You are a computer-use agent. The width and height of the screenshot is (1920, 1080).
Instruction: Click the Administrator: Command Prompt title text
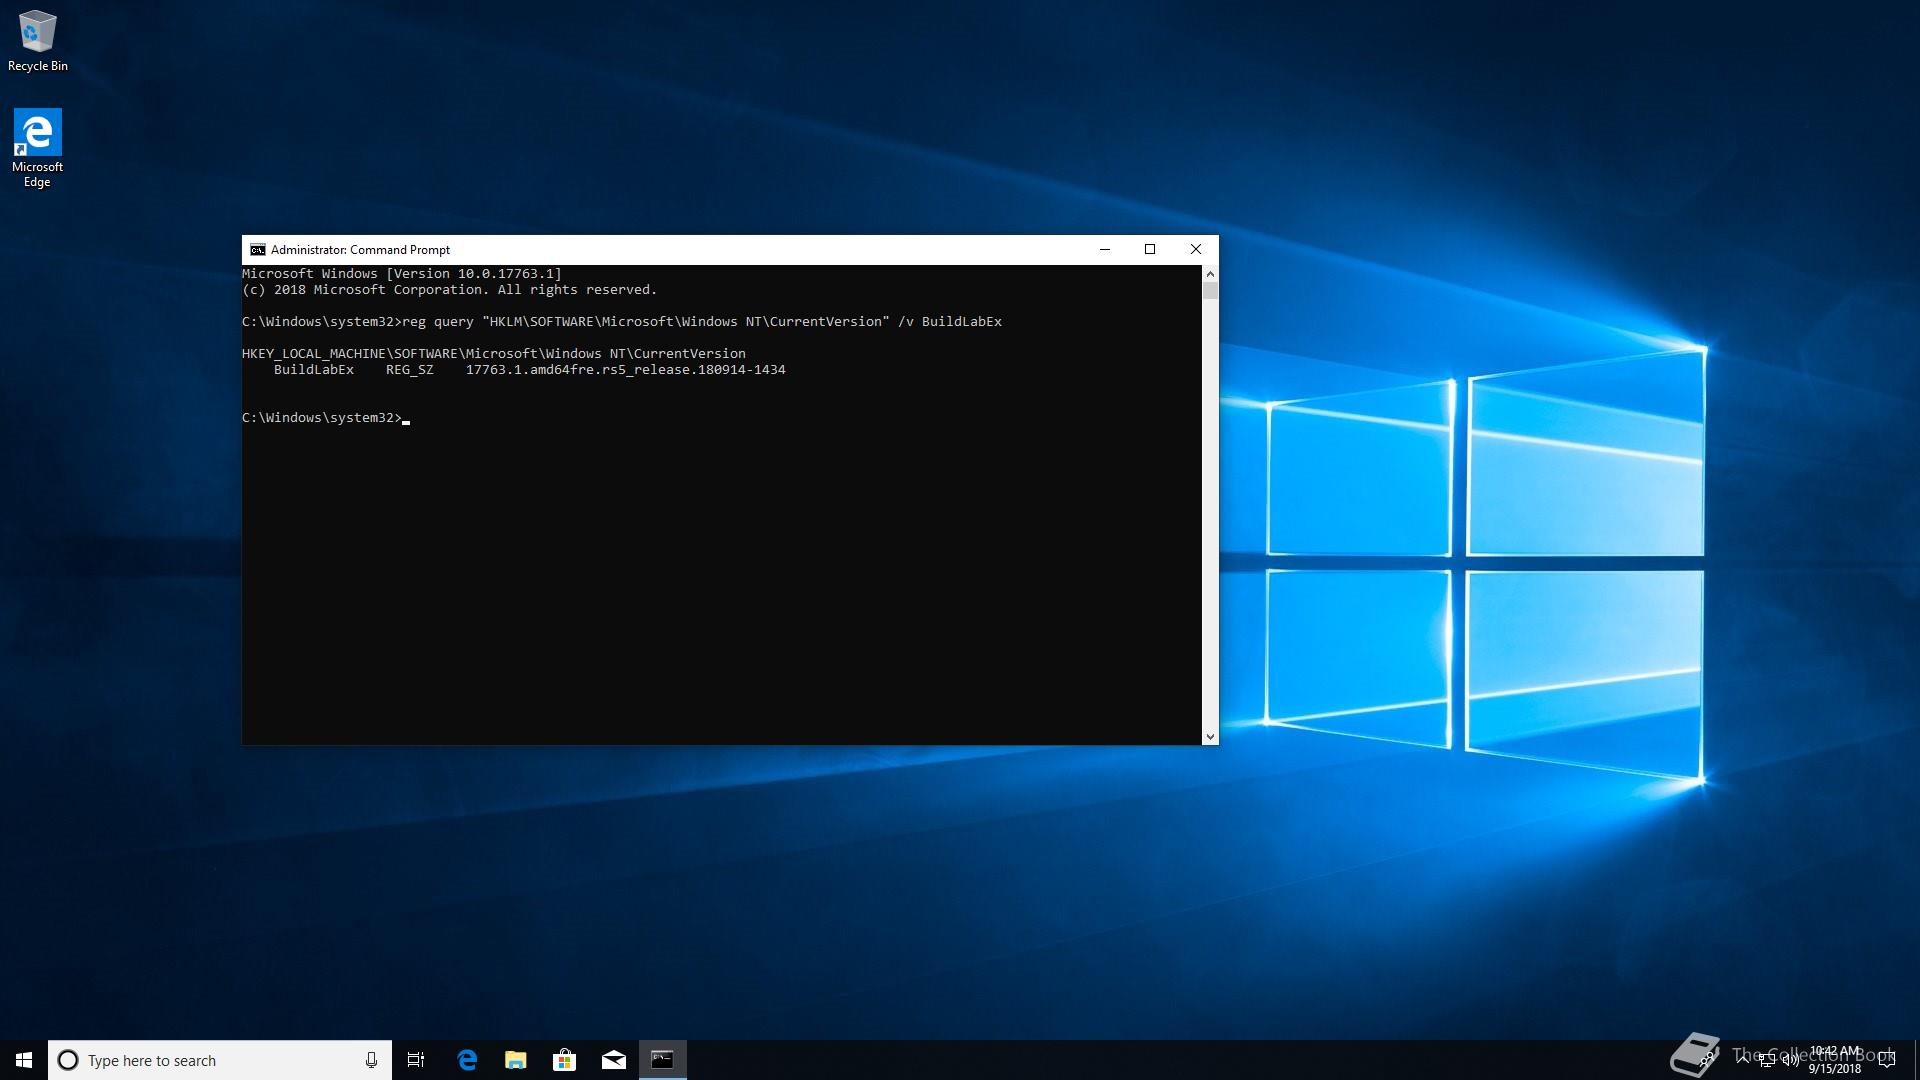coord(360,250)
